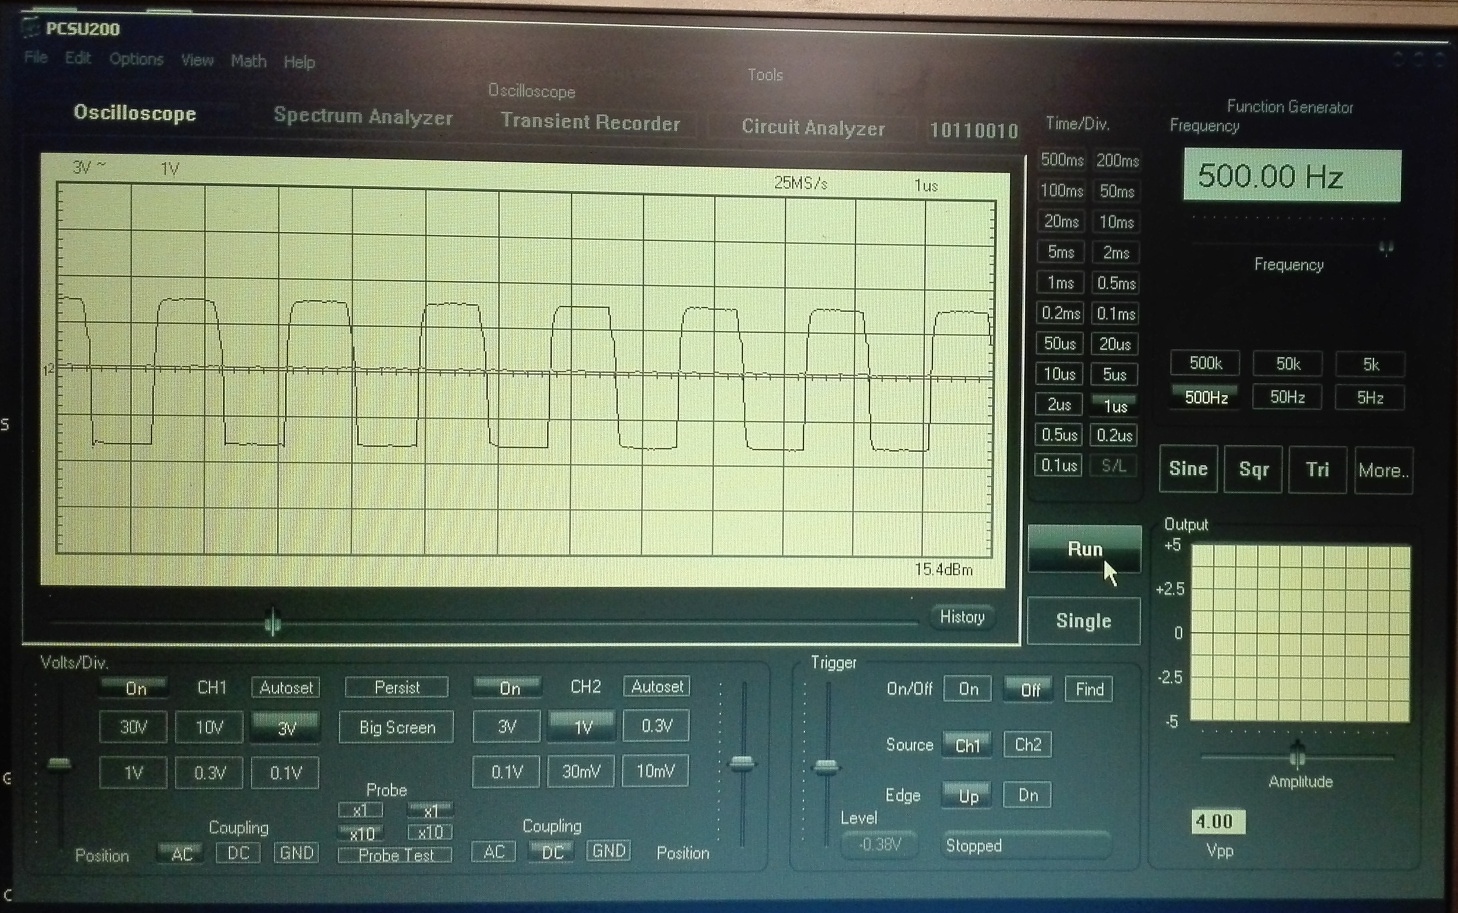This screenshot has width=1458, height=913.
Task: Select the 2ms time/div setting
Action: coord(1115,253)
